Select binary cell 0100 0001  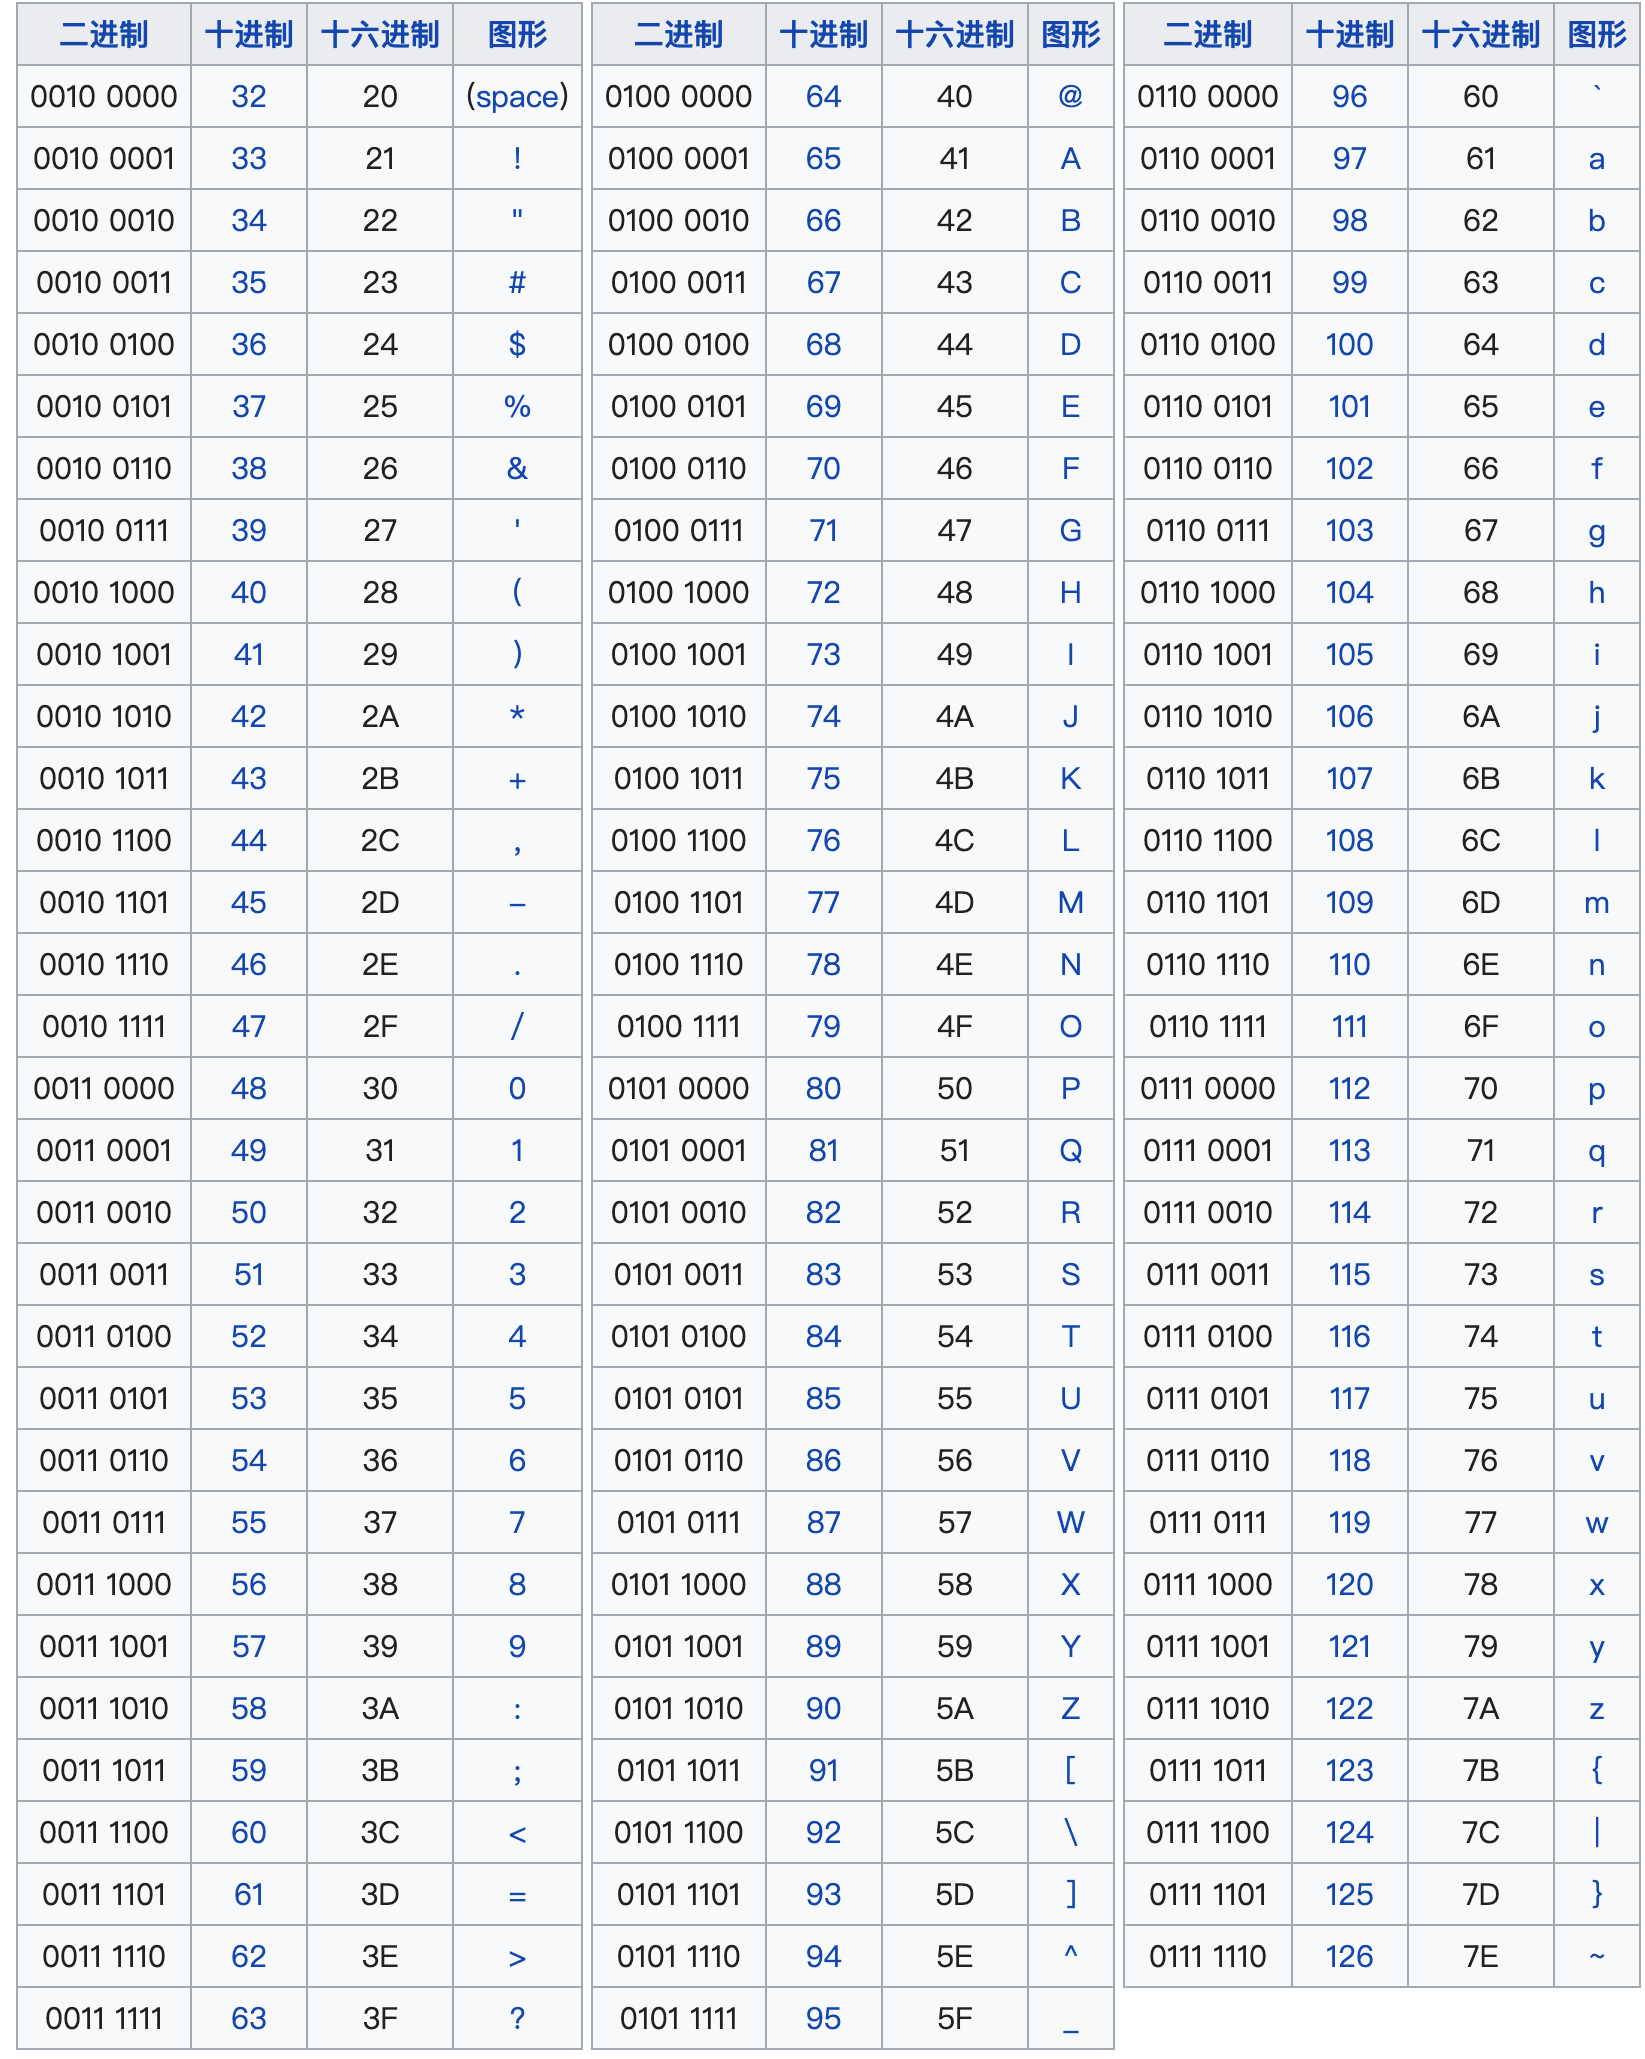point(678,159)
